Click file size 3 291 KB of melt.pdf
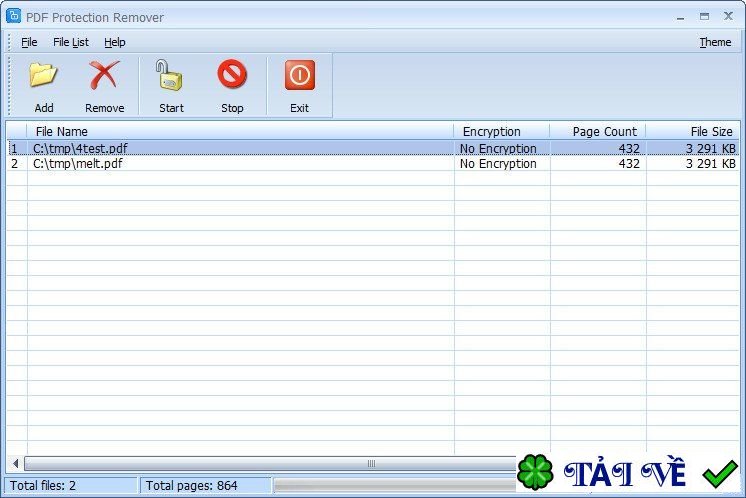The width and height of the screenshot is (746, 498). (711, 164)
